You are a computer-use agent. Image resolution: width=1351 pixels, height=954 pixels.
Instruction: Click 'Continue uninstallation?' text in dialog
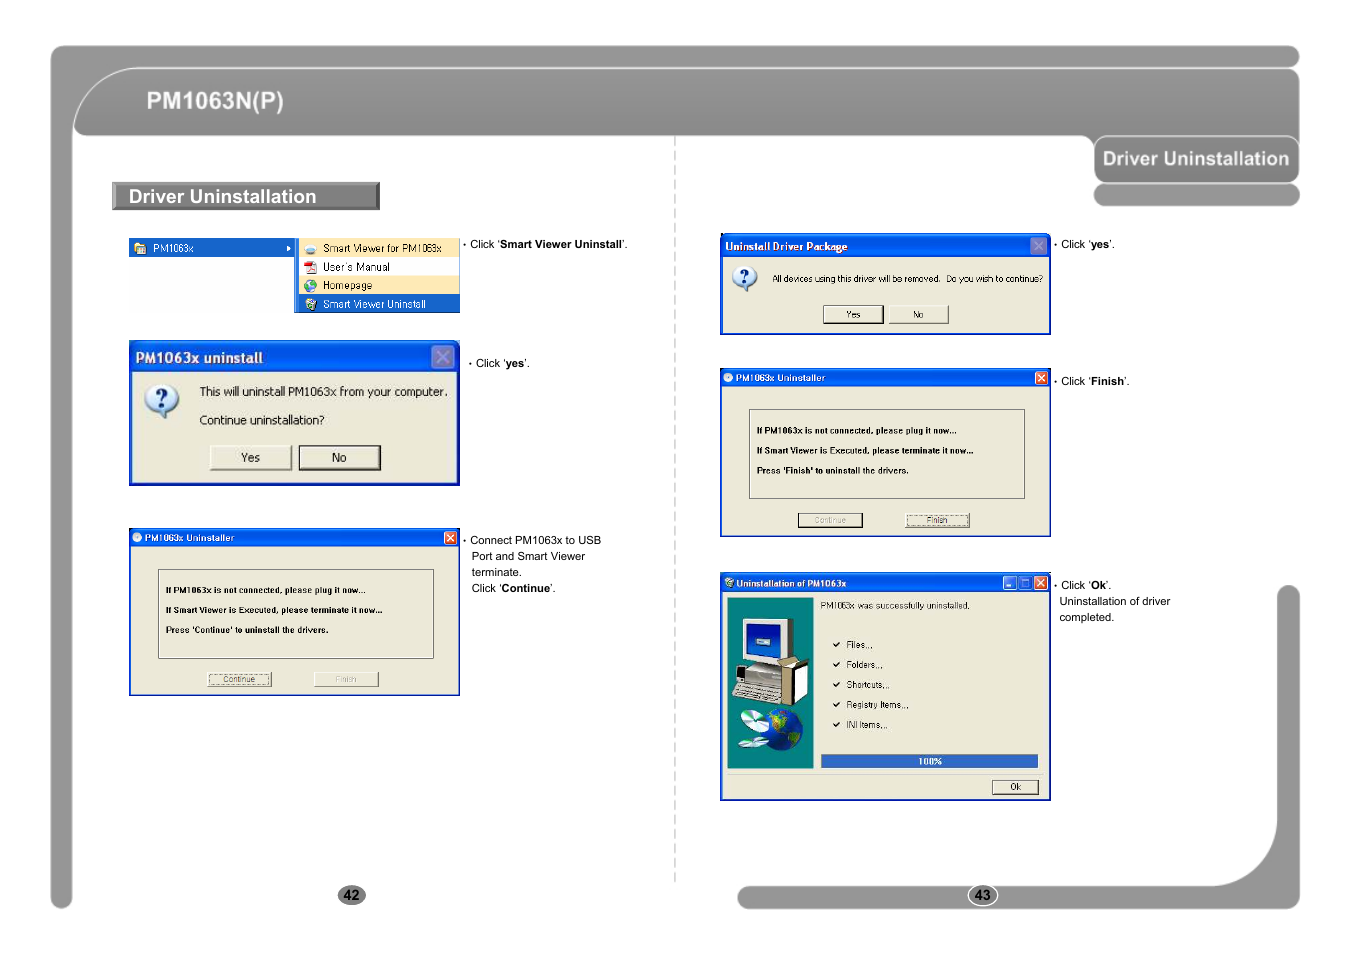click(262, 420)
